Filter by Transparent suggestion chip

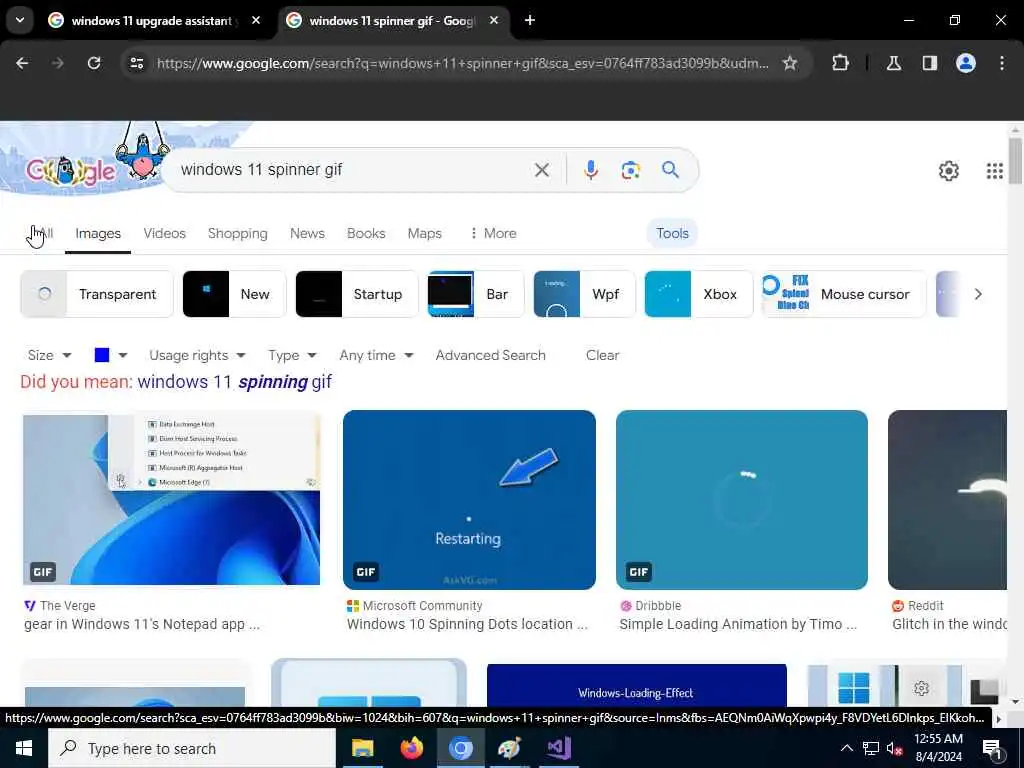click(97, 294)
